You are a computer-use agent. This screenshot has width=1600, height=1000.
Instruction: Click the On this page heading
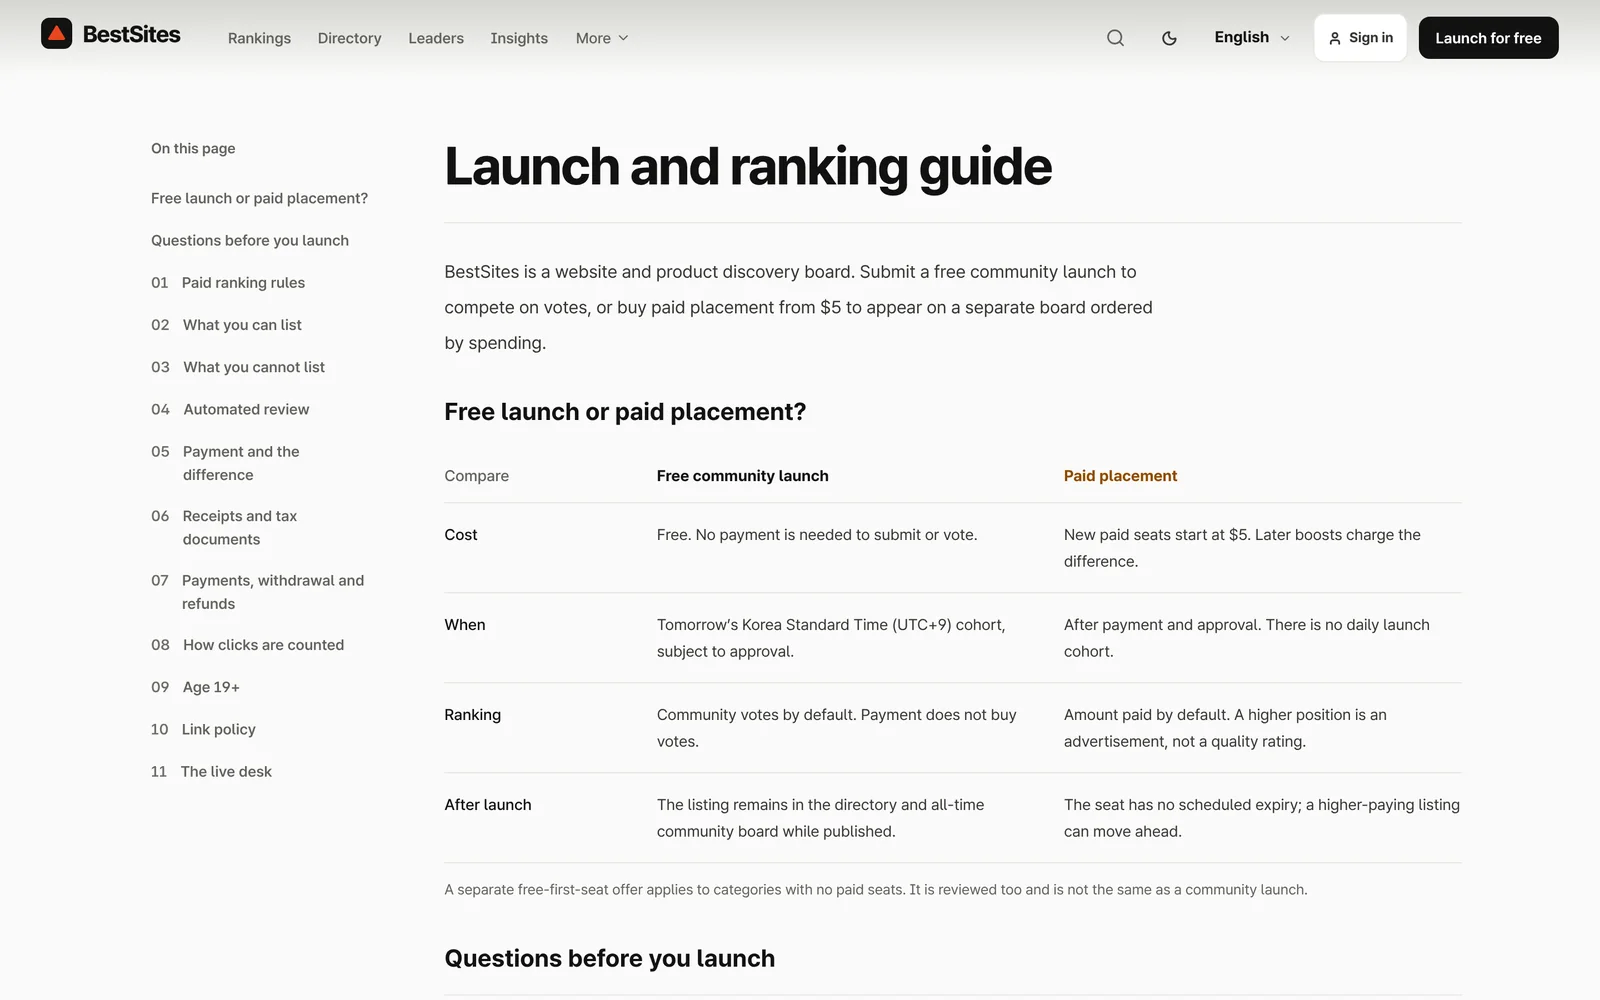[193, 148]
